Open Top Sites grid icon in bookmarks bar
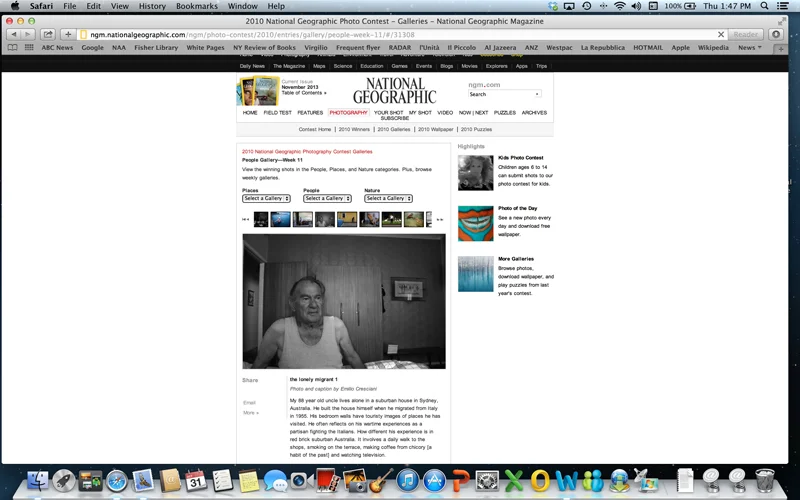Image resolution: width=800 pixels, height=500 pixels. click(29, 47)
